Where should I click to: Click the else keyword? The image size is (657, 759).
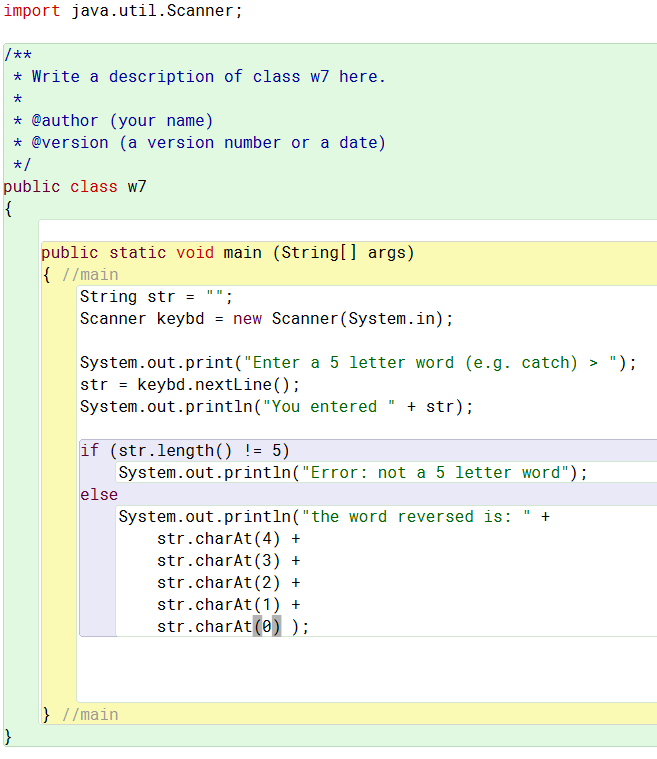[x=99, y=495]
